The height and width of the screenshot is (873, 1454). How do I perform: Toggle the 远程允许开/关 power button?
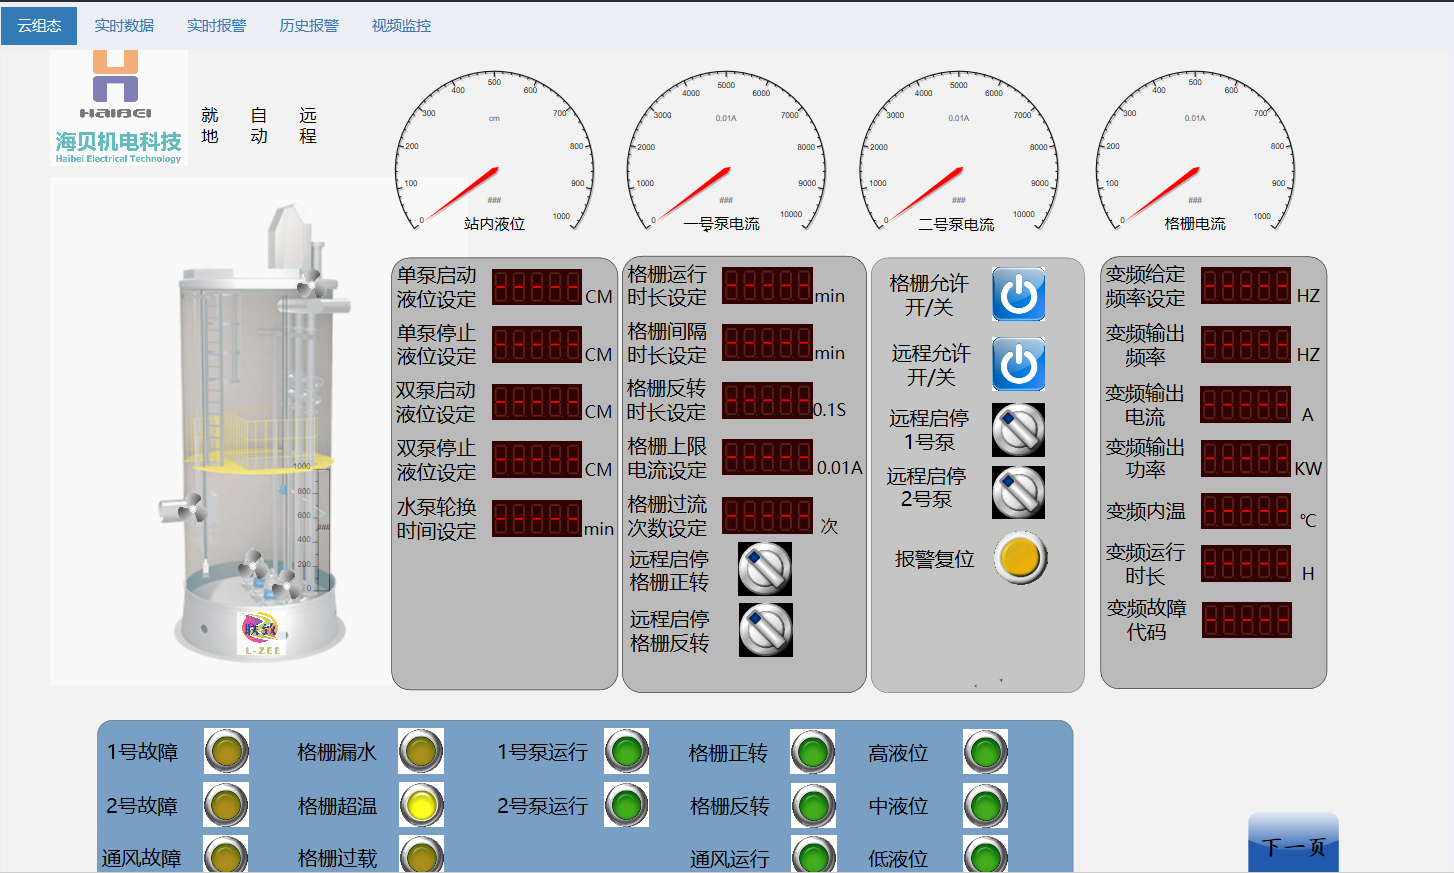(x=1018, y=364)
